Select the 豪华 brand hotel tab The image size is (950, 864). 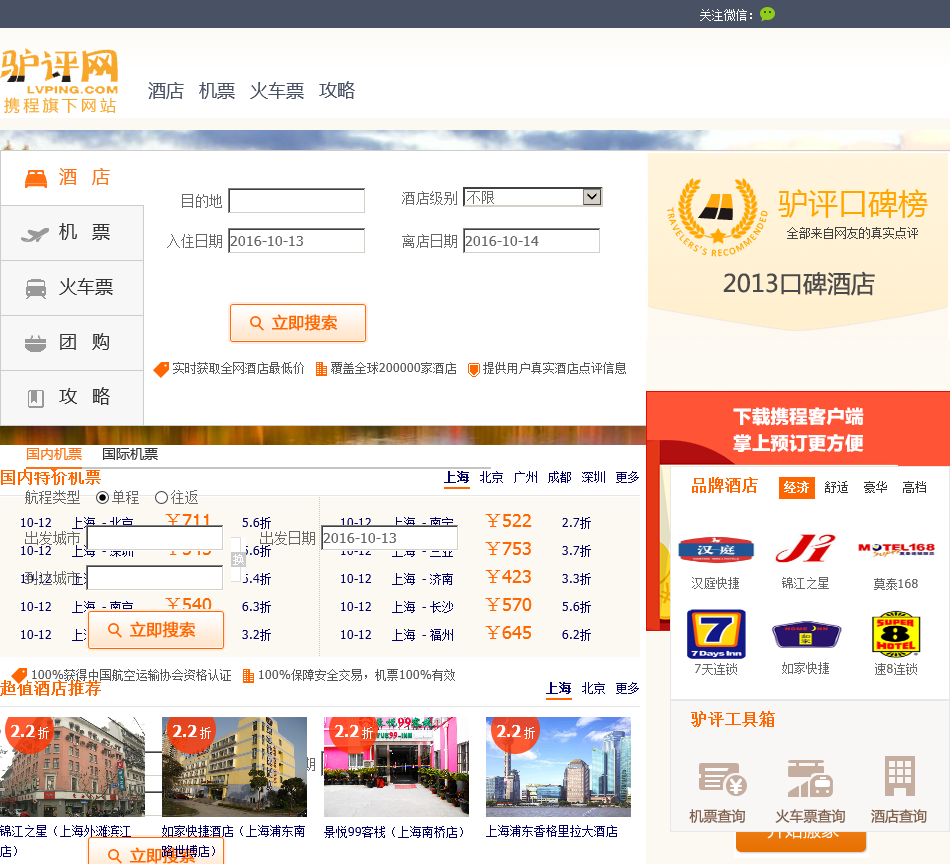point(875,487)
